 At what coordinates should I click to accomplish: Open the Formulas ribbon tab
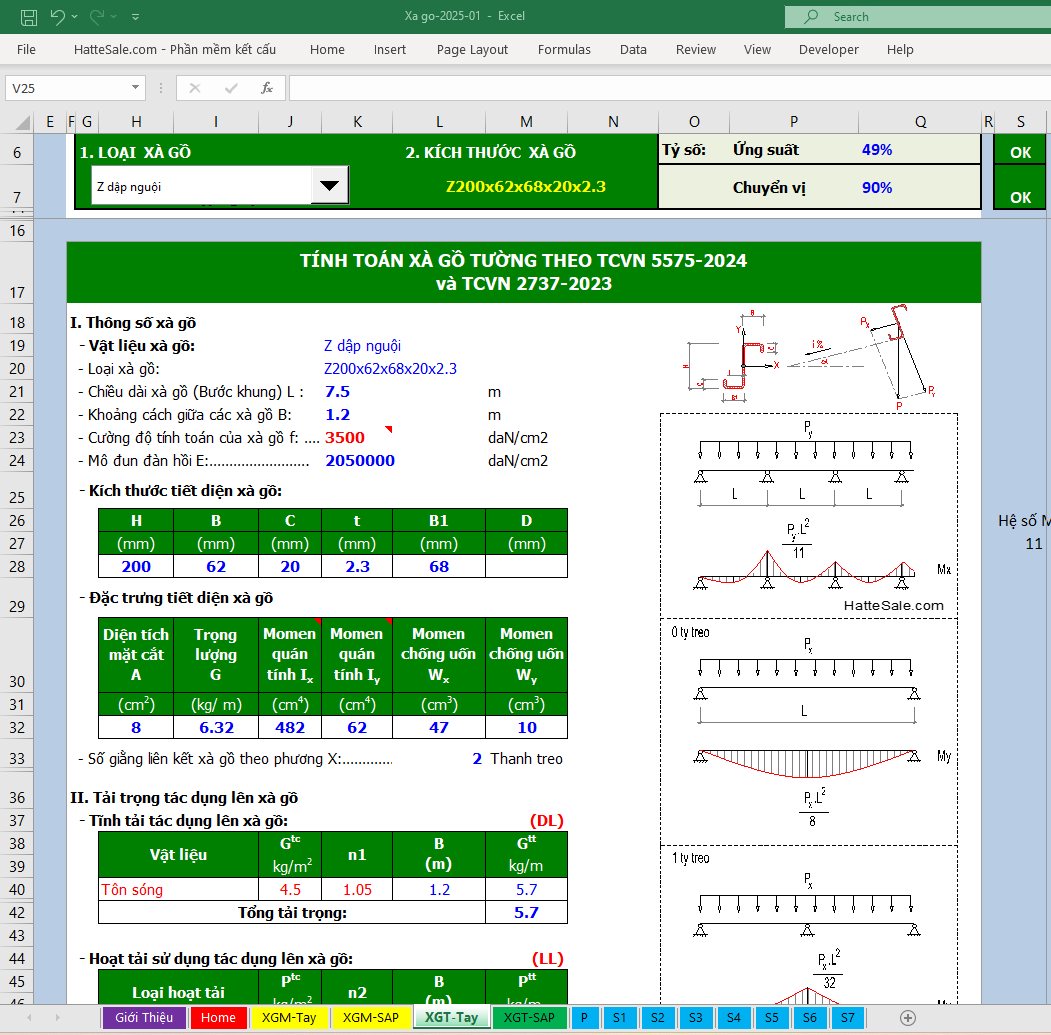[564, 50]
